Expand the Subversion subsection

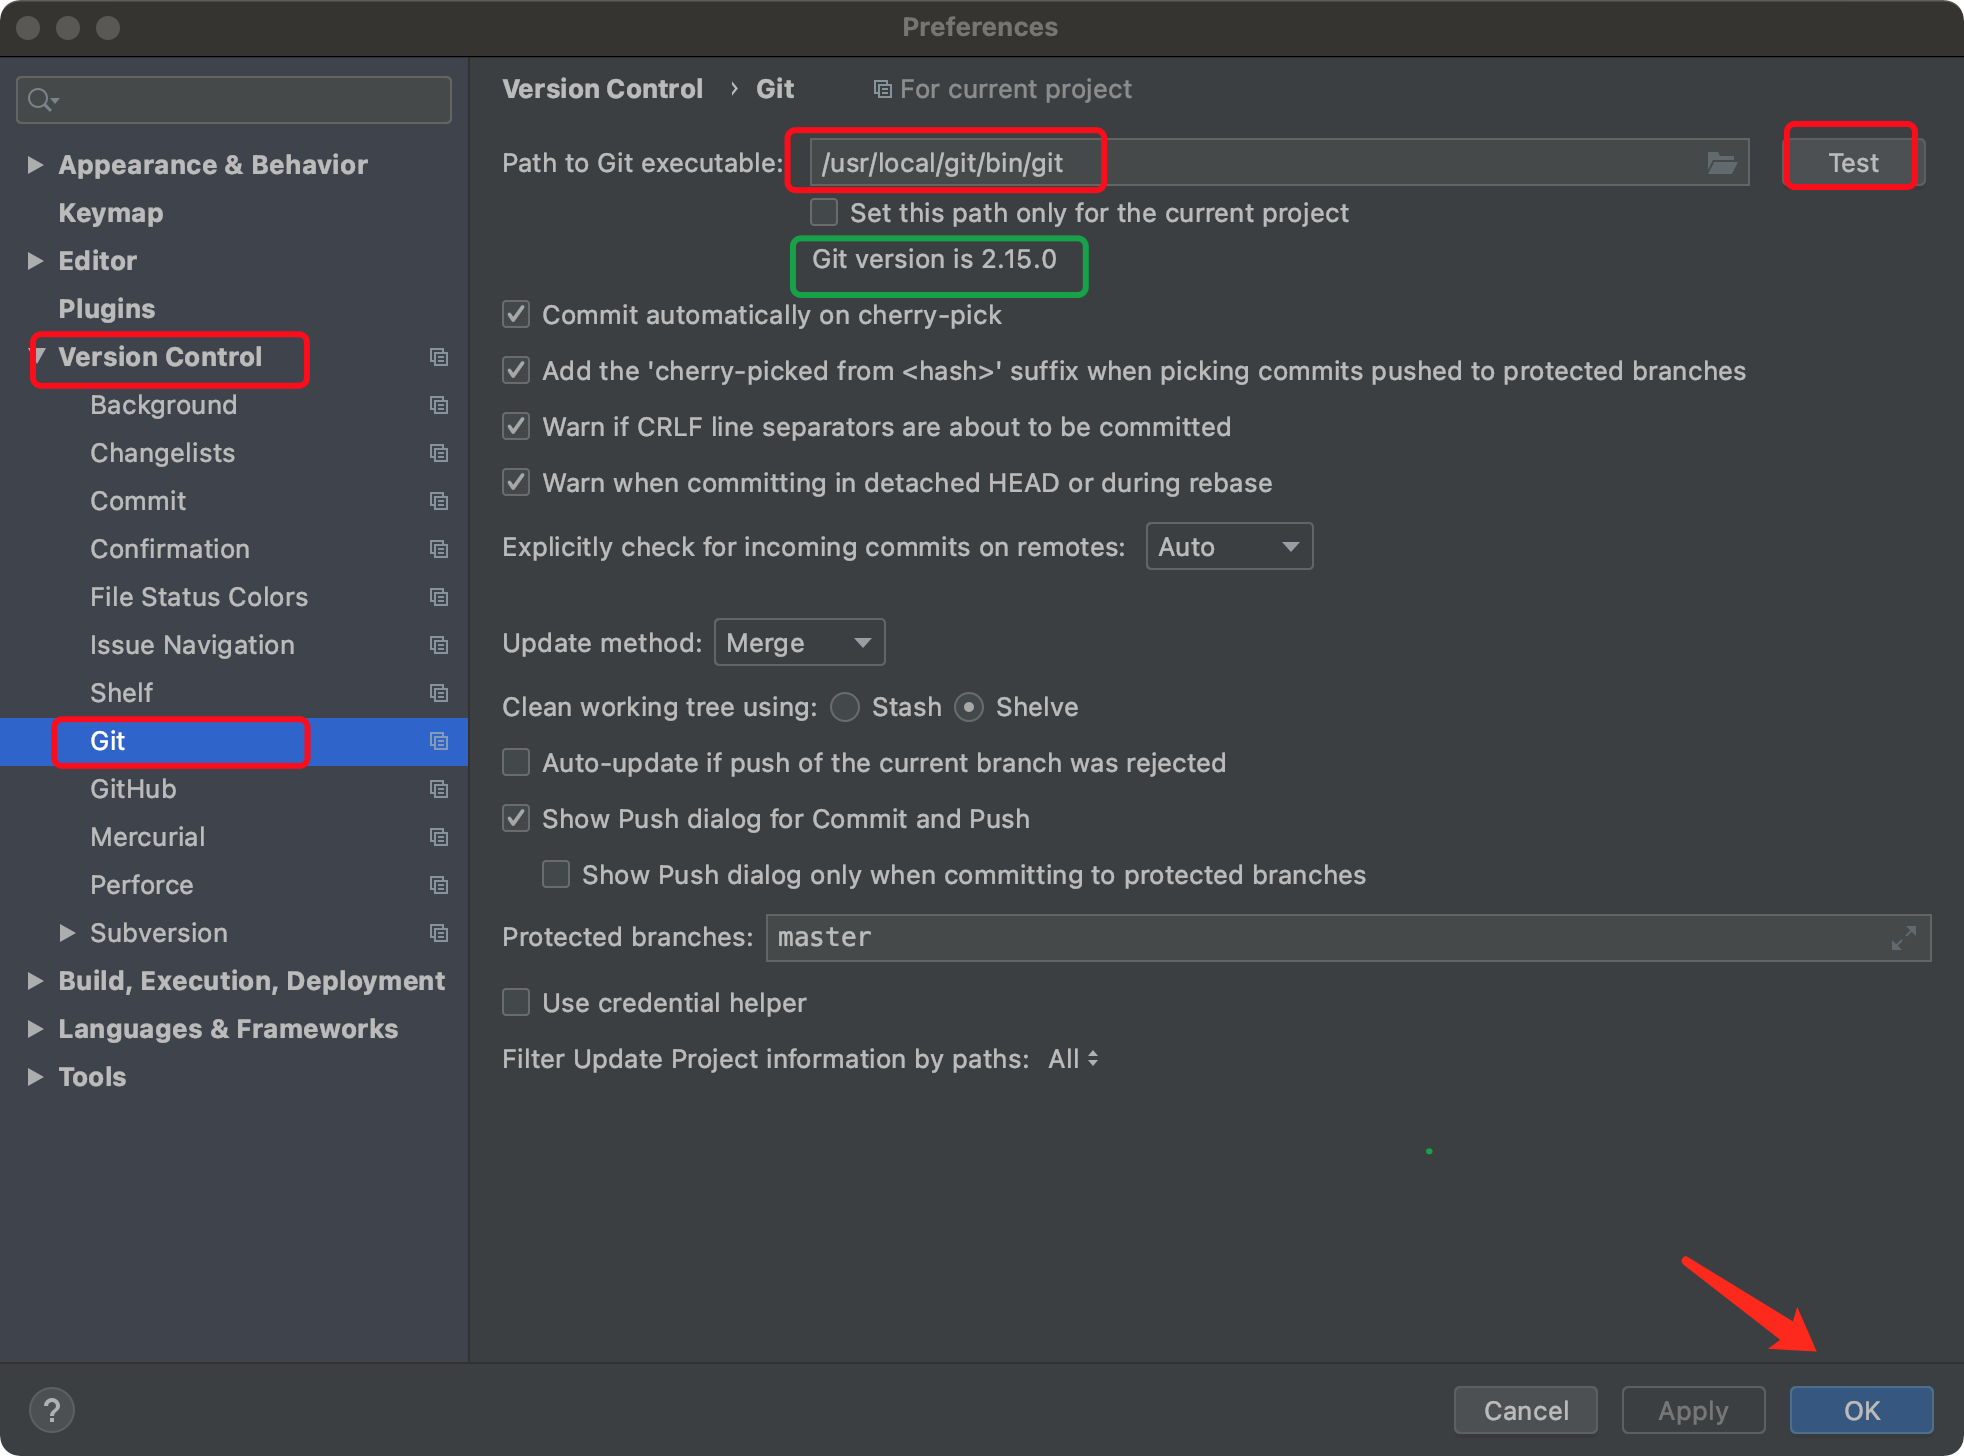click(67, 933)
